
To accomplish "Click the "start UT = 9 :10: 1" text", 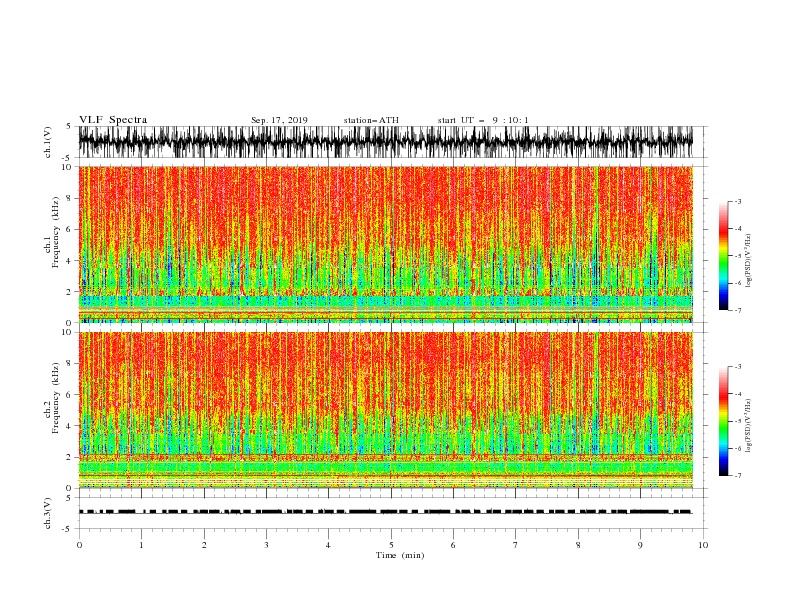I will click(x=483, y=120).
